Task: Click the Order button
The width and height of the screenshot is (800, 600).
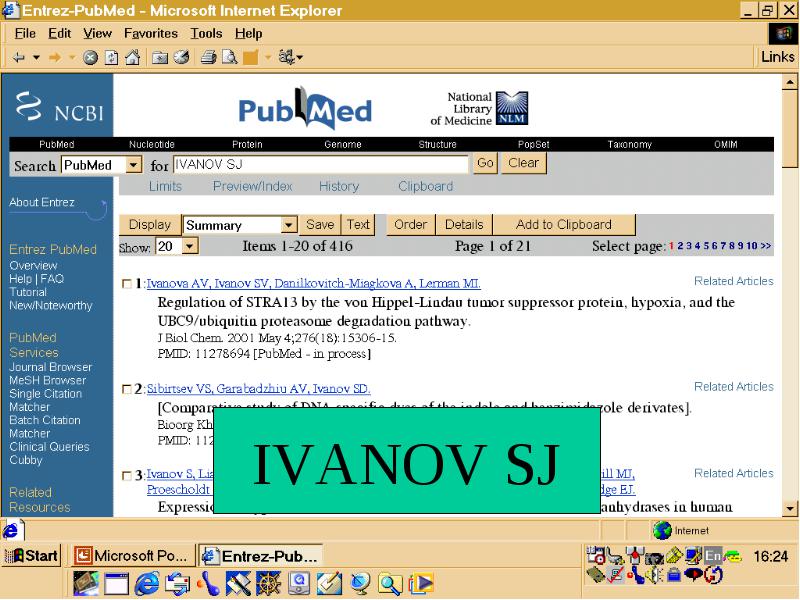Action: (411, 225)
